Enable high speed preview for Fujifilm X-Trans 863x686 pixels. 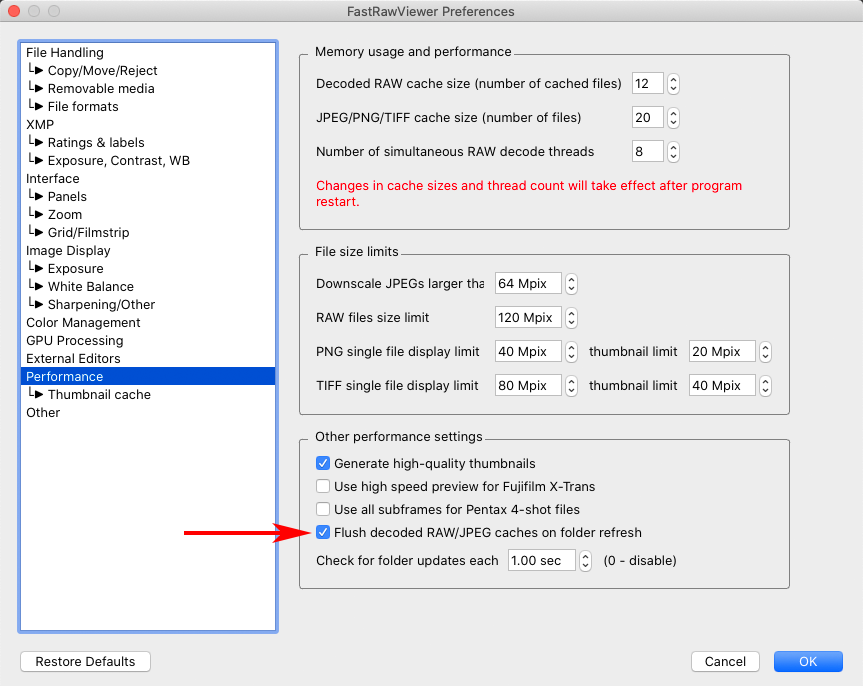click(323, 487)
